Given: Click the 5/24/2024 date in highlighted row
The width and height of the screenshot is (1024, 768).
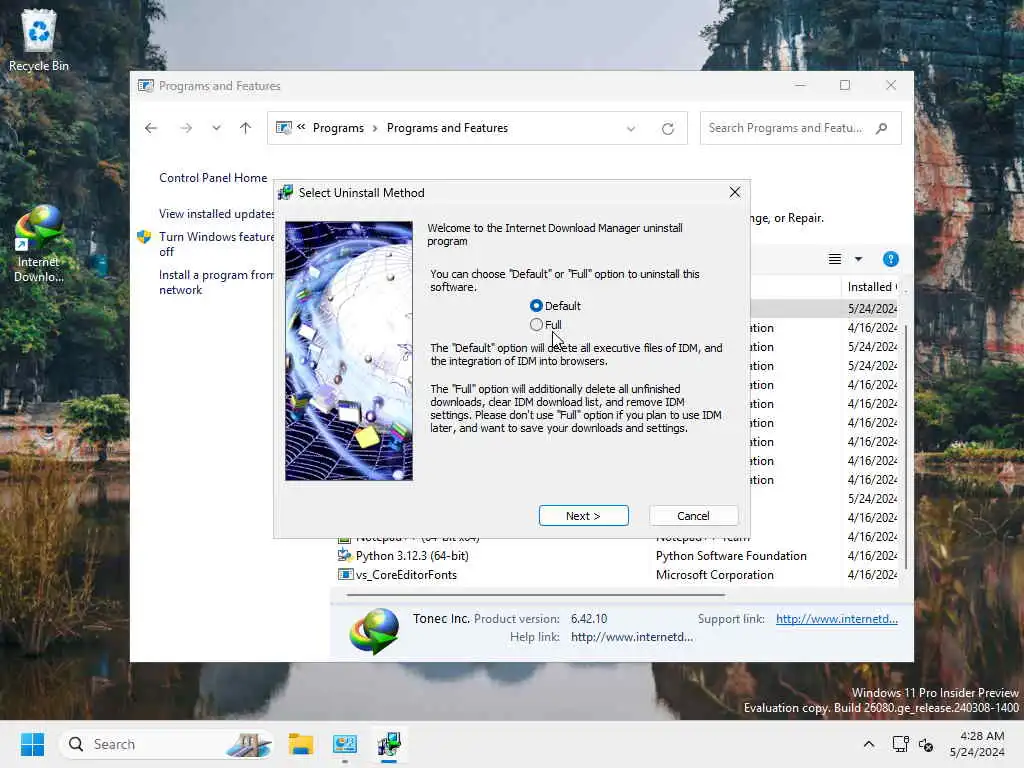Looking at the screenshot, I should pos(872,308).
